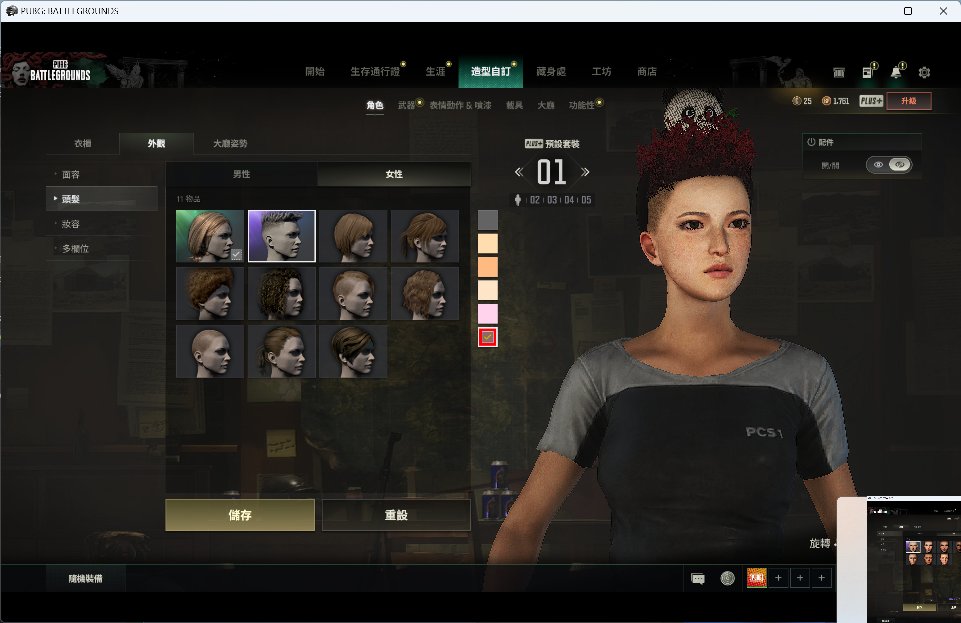961x623 pixels.
Task: Click the 隨機裝備 button
Action: click(x=85, y=578)
